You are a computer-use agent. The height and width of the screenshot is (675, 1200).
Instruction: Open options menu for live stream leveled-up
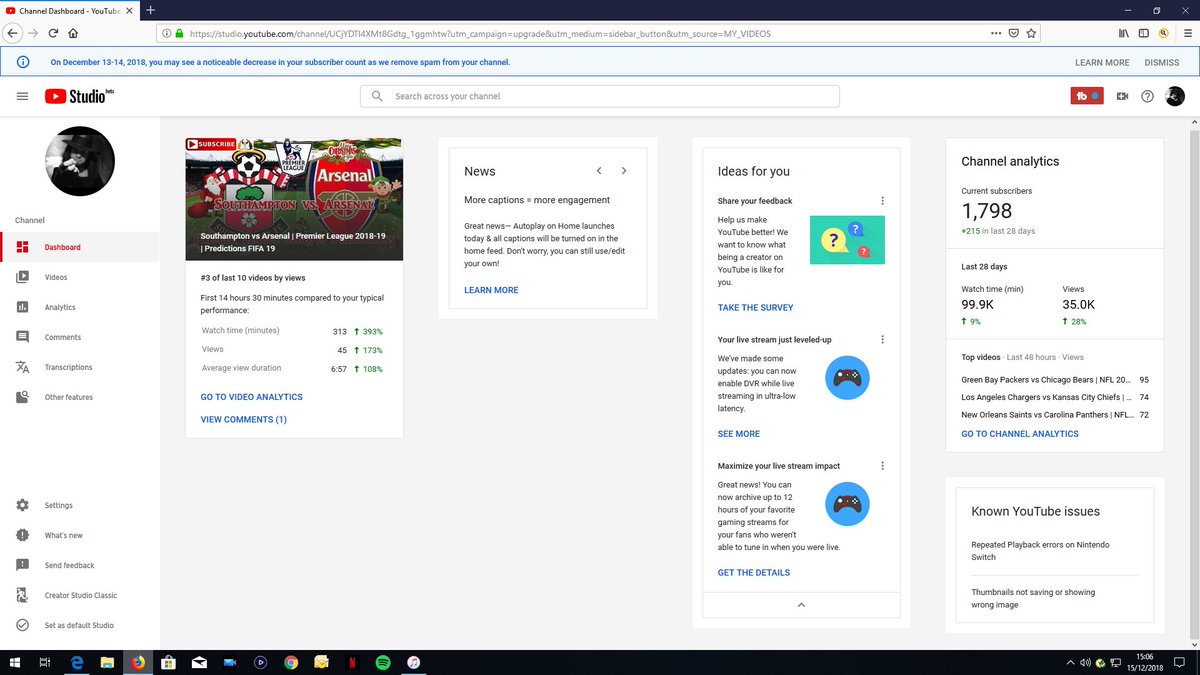tap(882, 339)
